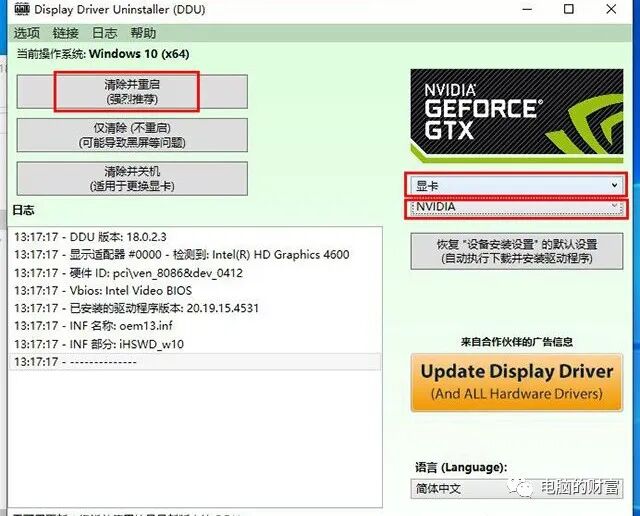Click the NVIDIA GeForce GTX logo image
This screenshot has height=516, width=640.
[x=517, y=116]
